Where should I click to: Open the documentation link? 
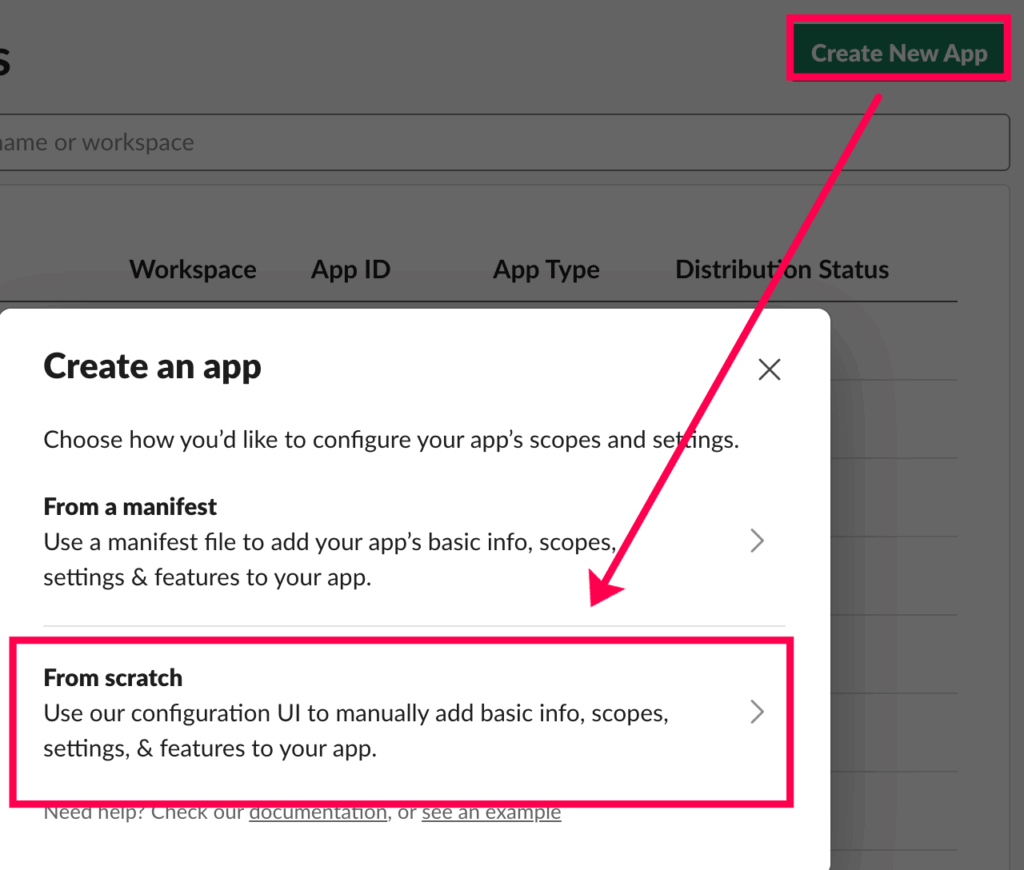click(x=318, y=813)
